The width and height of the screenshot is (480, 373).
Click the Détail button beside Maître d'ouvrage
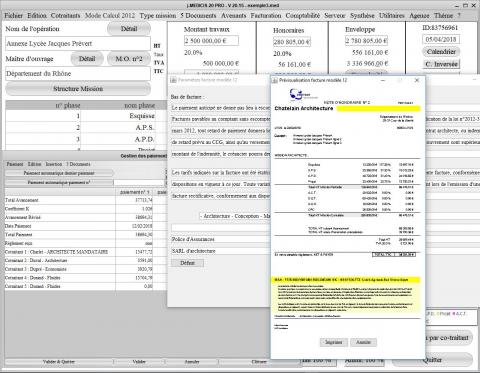87,59
